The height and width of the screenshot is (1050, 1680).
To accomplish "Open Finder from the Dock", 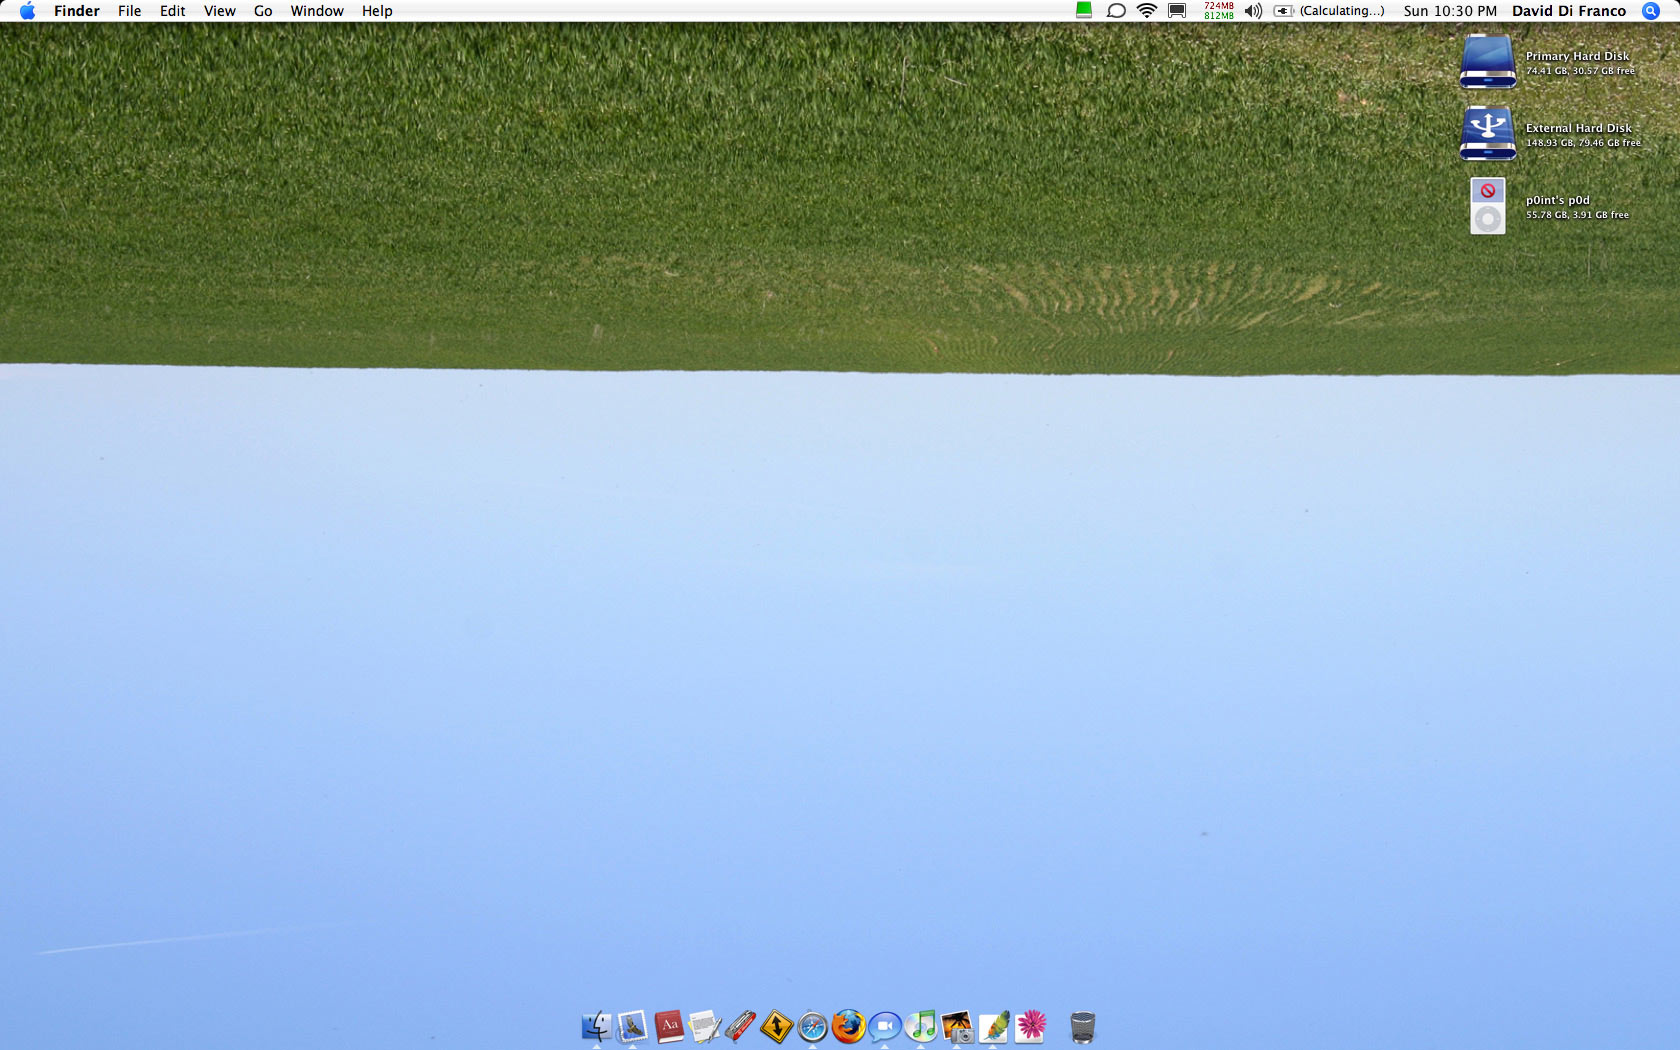I will pyautogui.click(x=597, y=1026).
